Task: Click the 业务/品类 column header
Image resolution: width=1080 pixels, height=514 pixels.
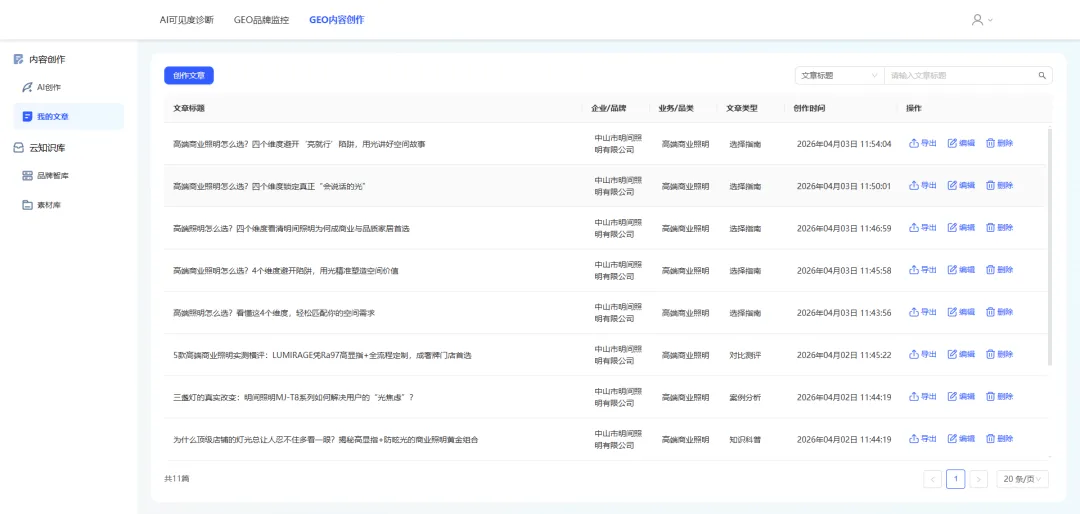Action: point(676,108)
